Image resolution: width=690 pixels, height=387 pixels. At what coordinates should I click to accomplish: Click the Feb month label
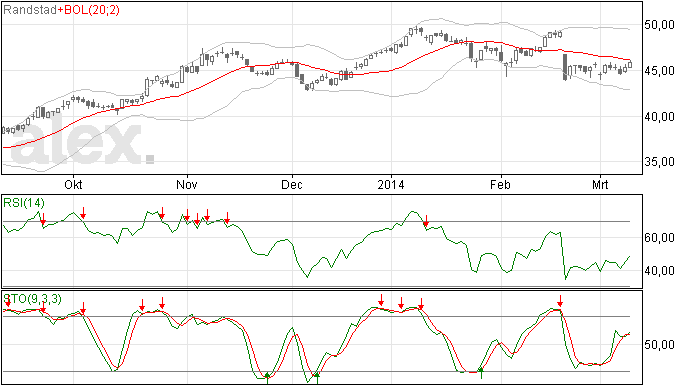[501, 184]
